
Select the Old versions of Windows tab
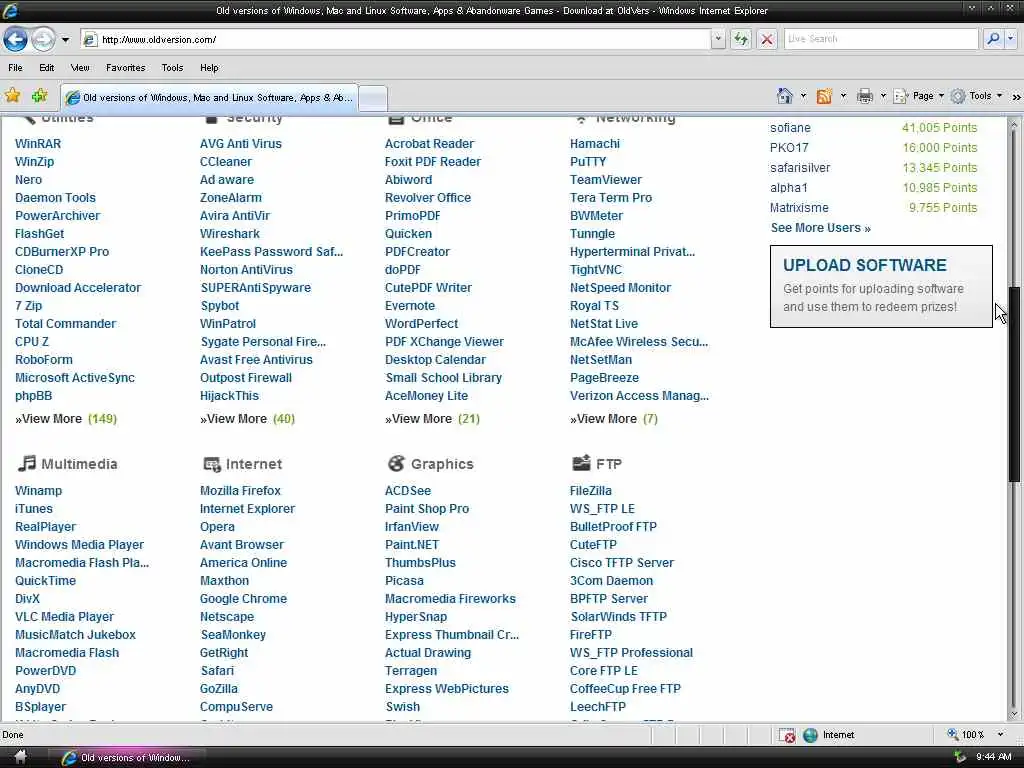pyautogui.click(x=210, y=98)
